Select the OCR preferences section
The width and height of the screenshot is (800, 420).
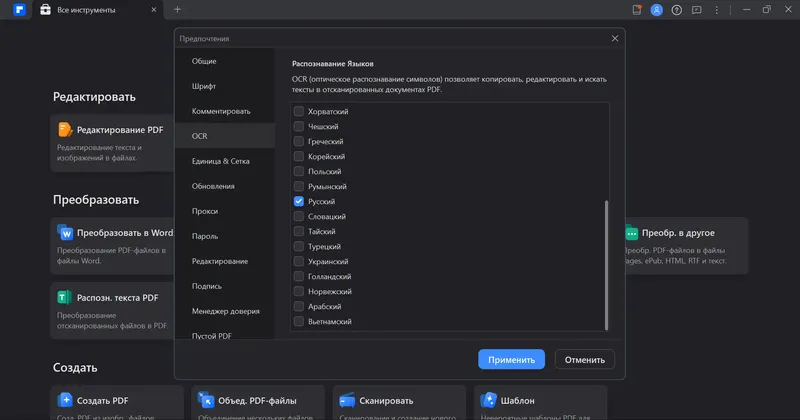tap(224, 136)
